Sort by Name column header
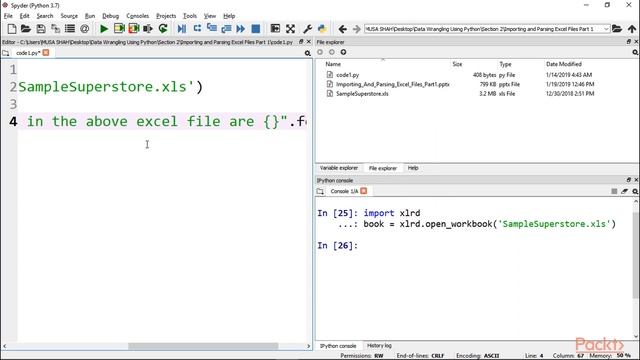The width and height of the screenshot is (640, 360). 333,64
